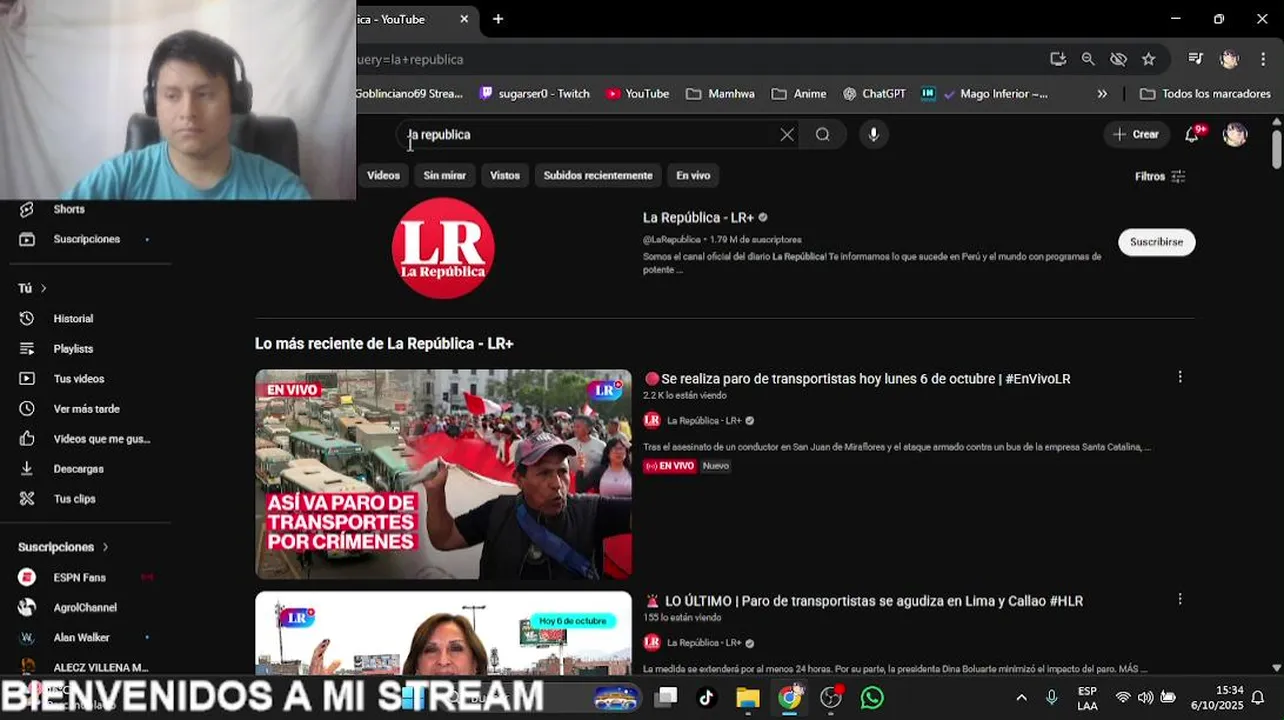Open the LO ÚLTIMO Paro de transportistas title

864,601
